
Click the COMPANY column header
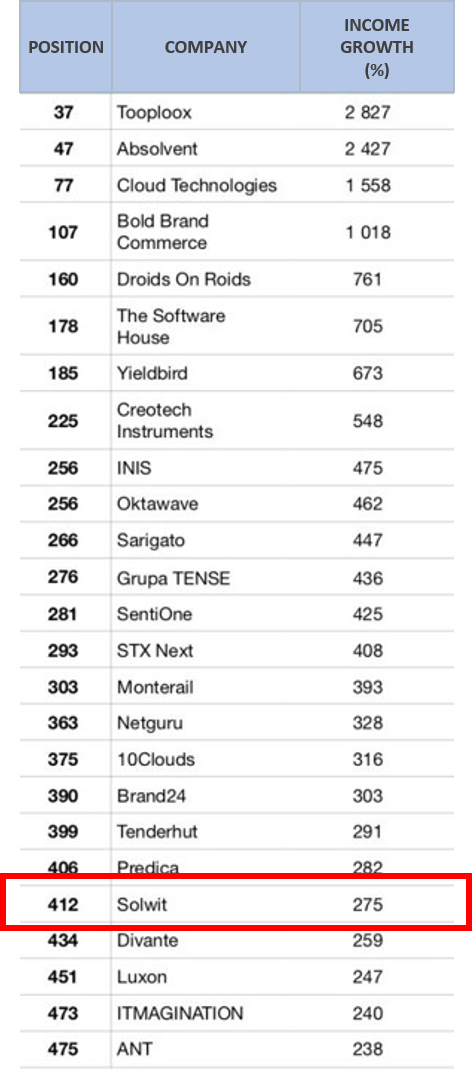coord(205,47)
